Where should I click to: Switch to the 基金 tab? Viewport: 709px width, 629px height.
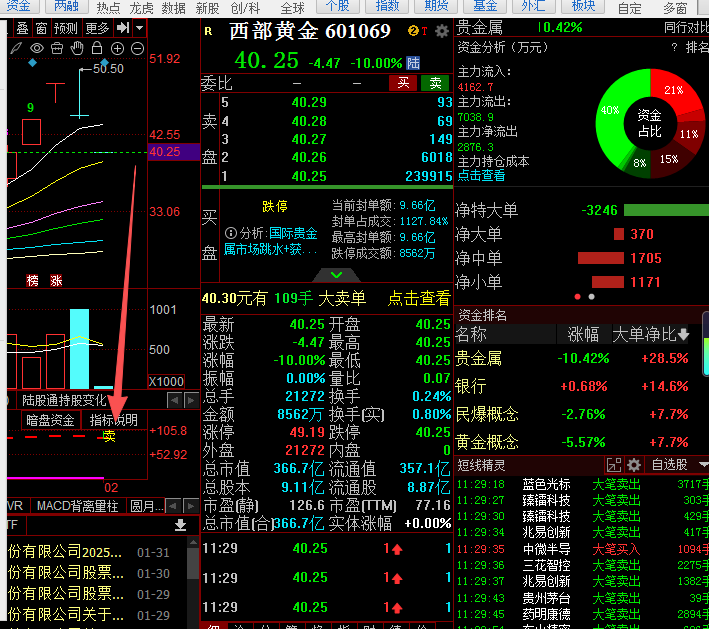pos(485,5)
